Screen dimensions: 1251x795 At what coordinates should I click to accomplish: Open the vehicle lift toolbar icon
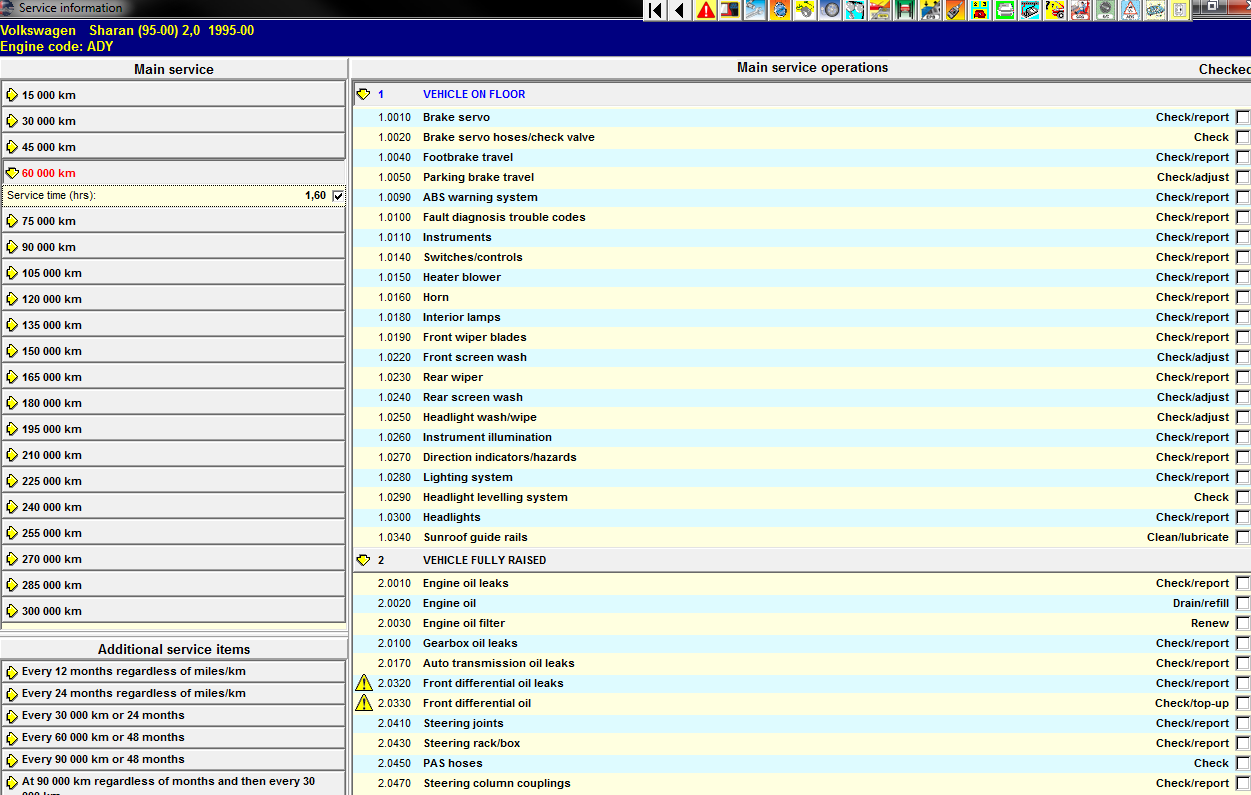(x=905, y=10)
